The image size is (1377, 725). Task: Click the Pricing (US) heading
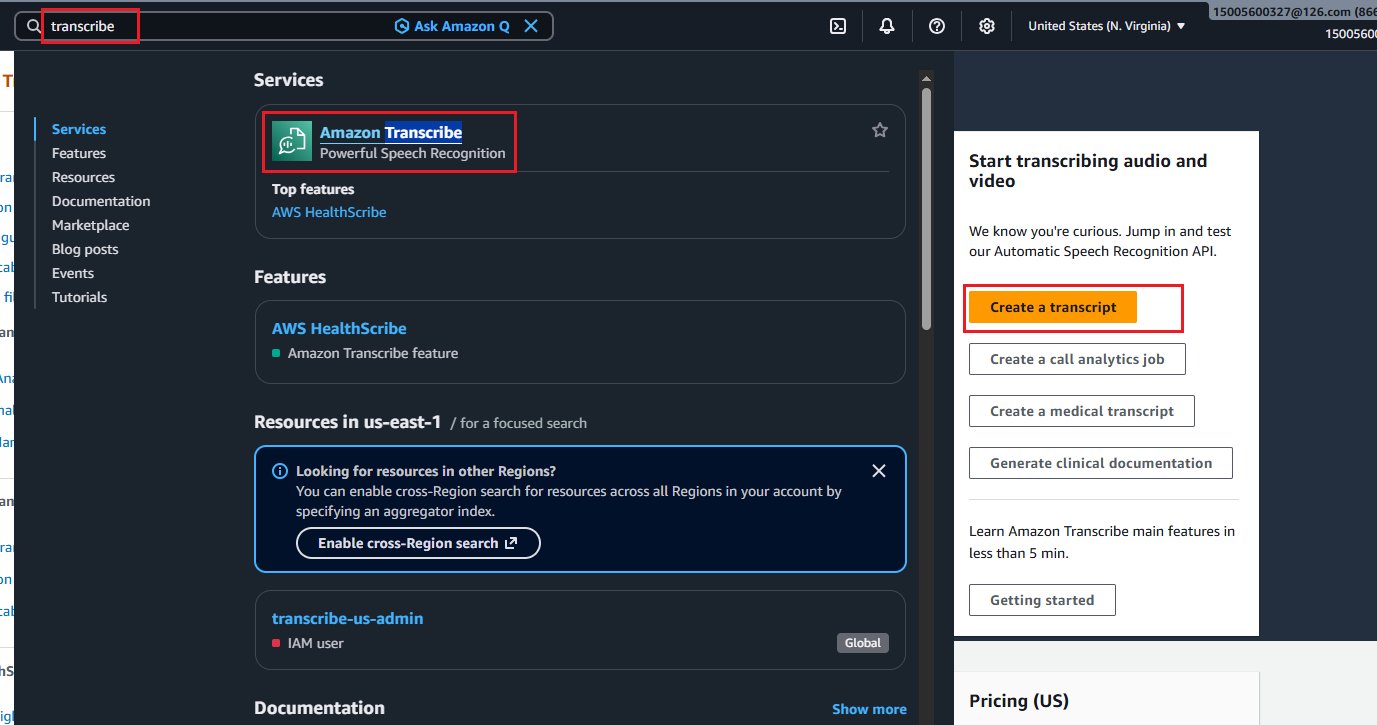click(1019, 700)
